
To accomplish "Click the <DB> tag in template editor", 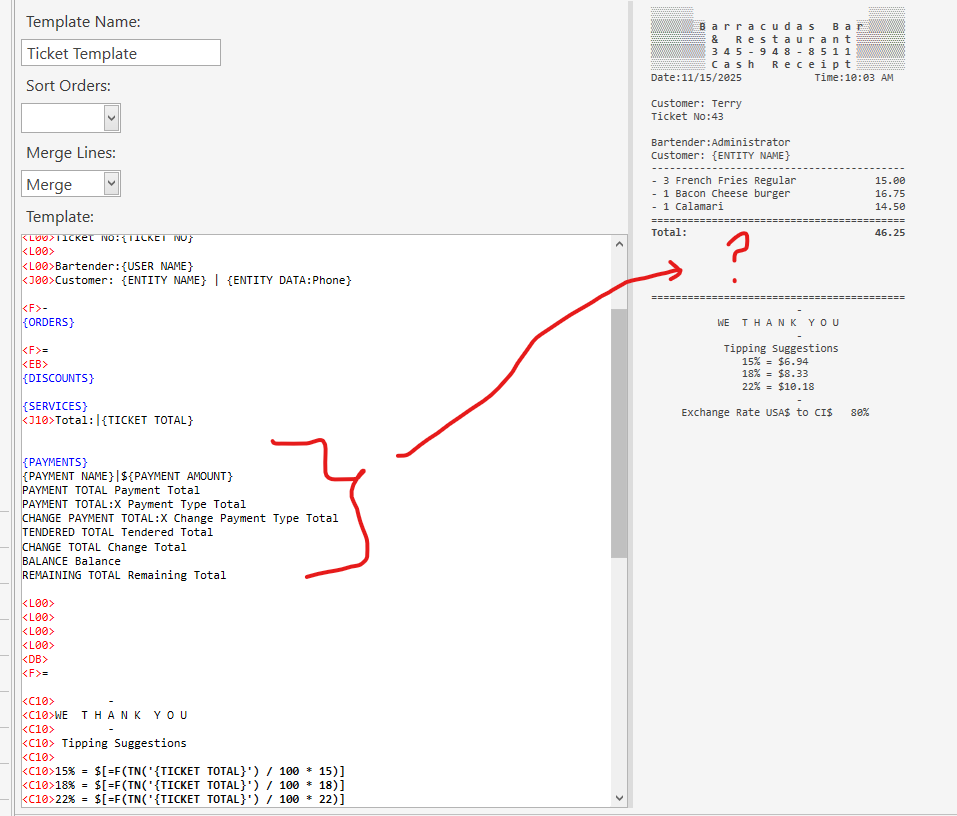I will click(35, 659).
